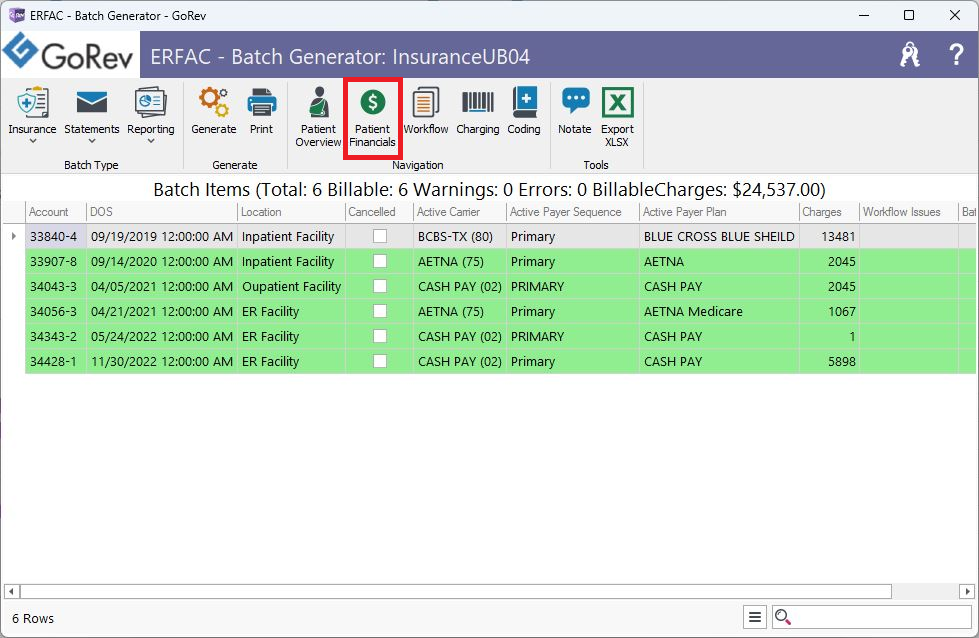Image resolution: width=979 pixels, height=638 pixels.
Task: Click the 5898 charges cell
Action: (x=829, y=361)
